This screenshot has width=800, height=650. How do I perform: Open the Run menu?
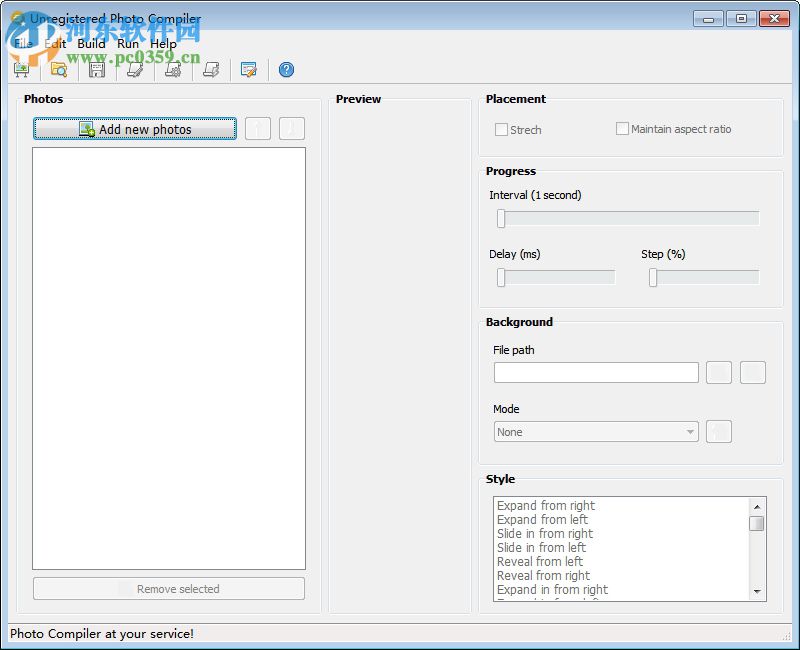[x=128, y=44]
